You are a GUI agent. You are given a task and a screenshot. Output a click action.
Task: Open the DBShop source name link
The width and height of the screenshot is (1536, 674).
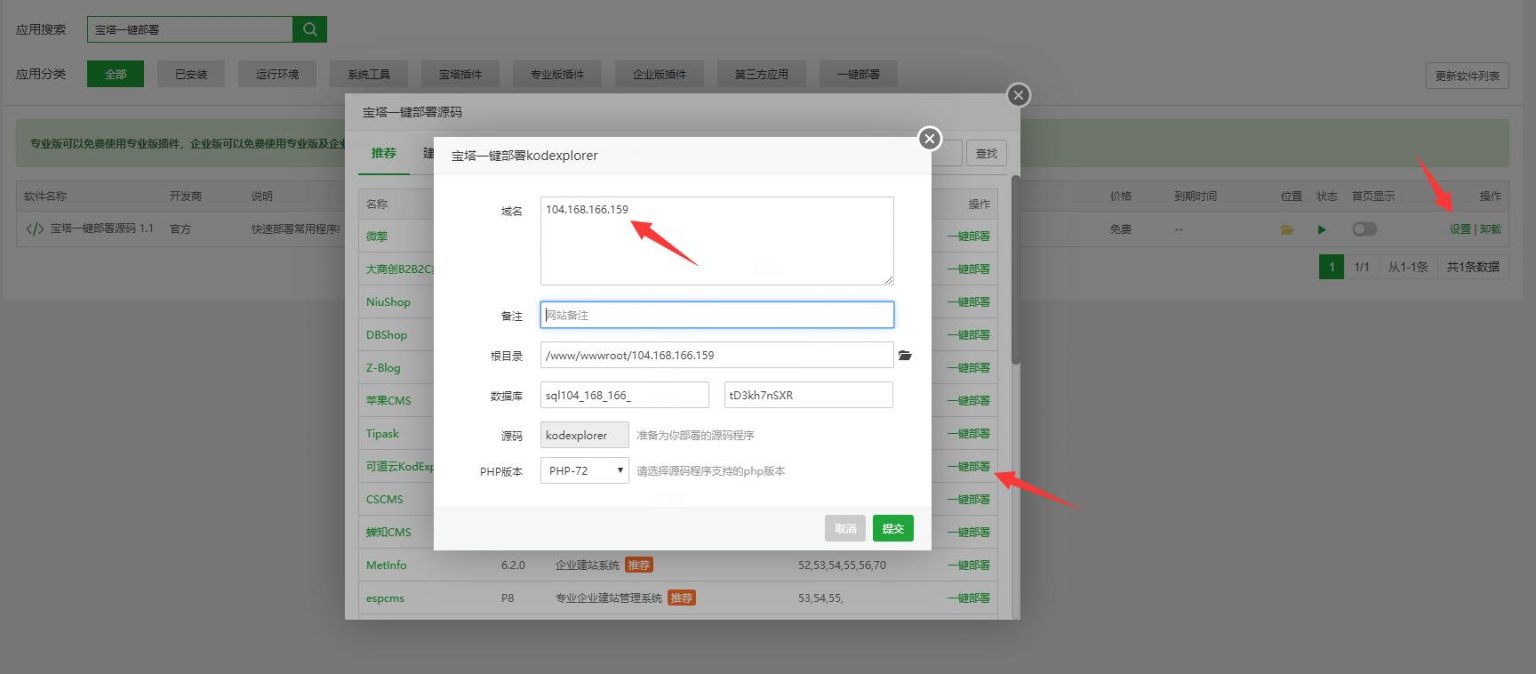coord(386,335)
